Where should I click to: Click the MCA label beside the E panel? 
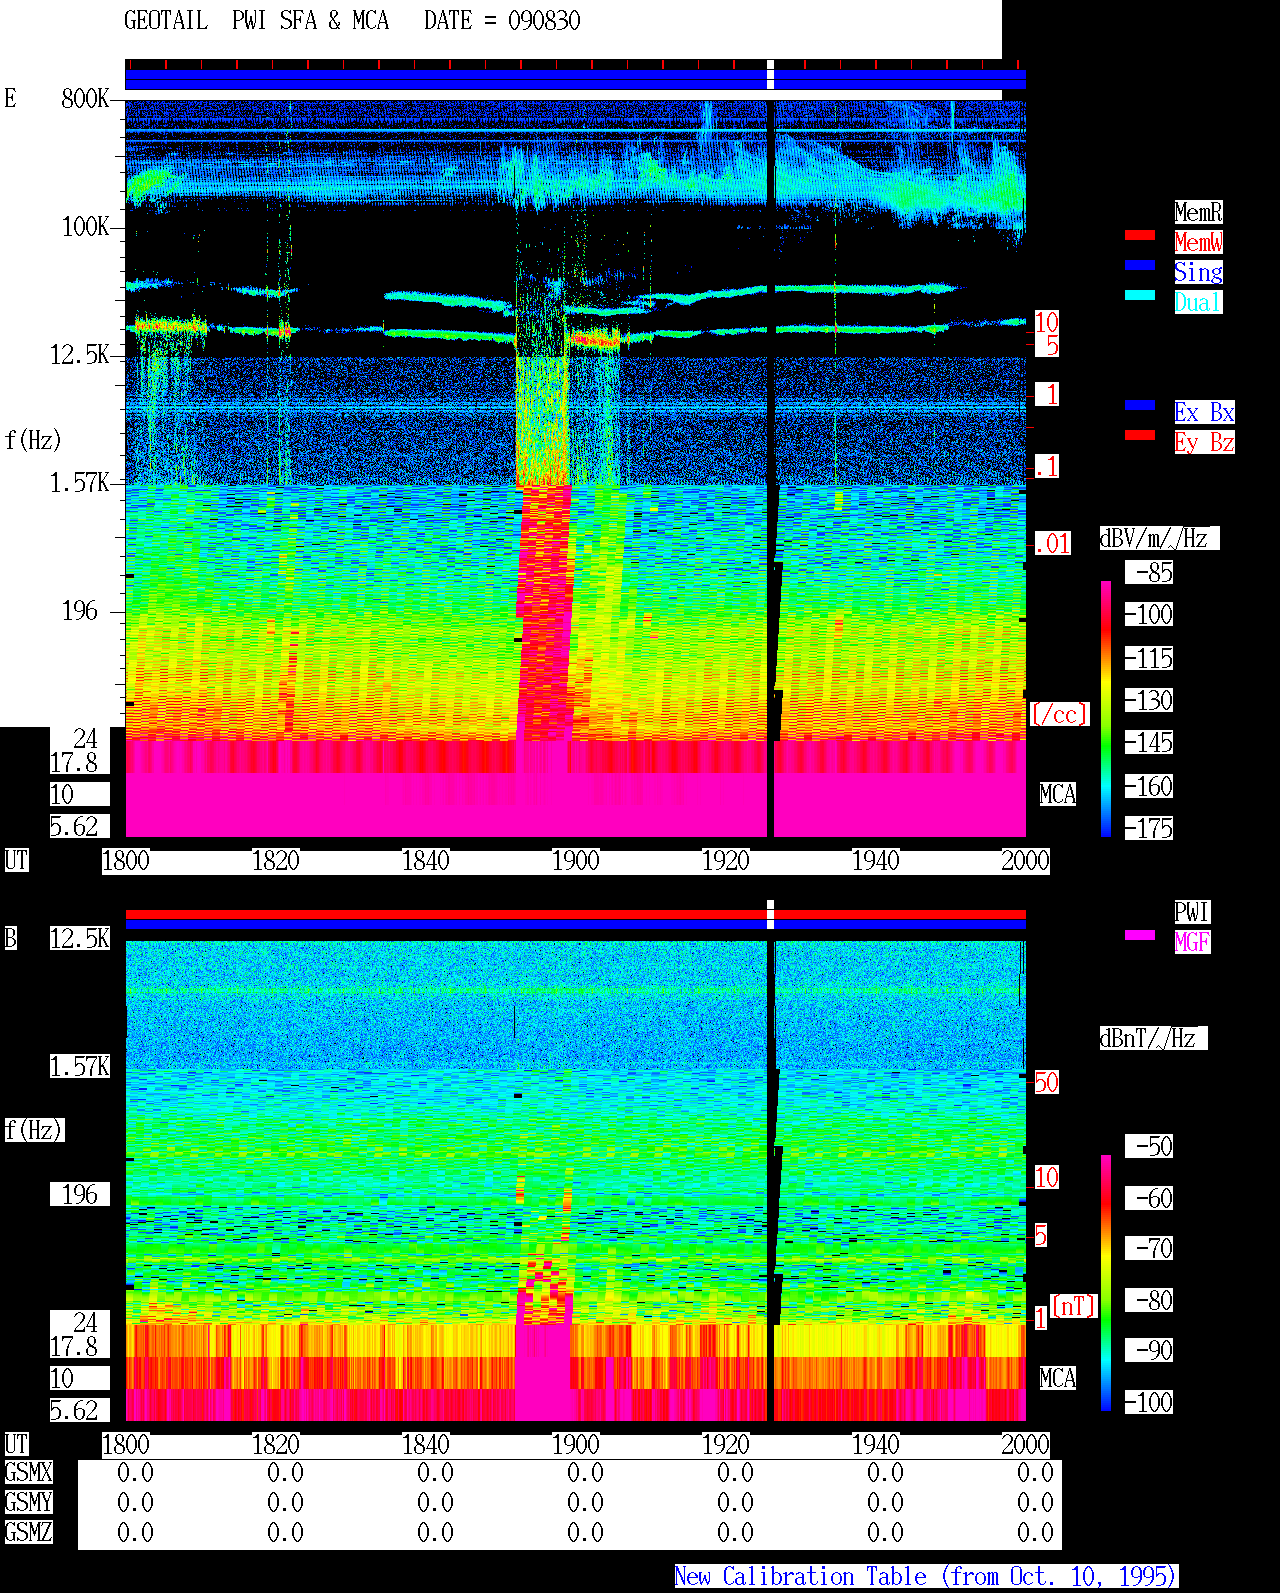(1058, 794)
